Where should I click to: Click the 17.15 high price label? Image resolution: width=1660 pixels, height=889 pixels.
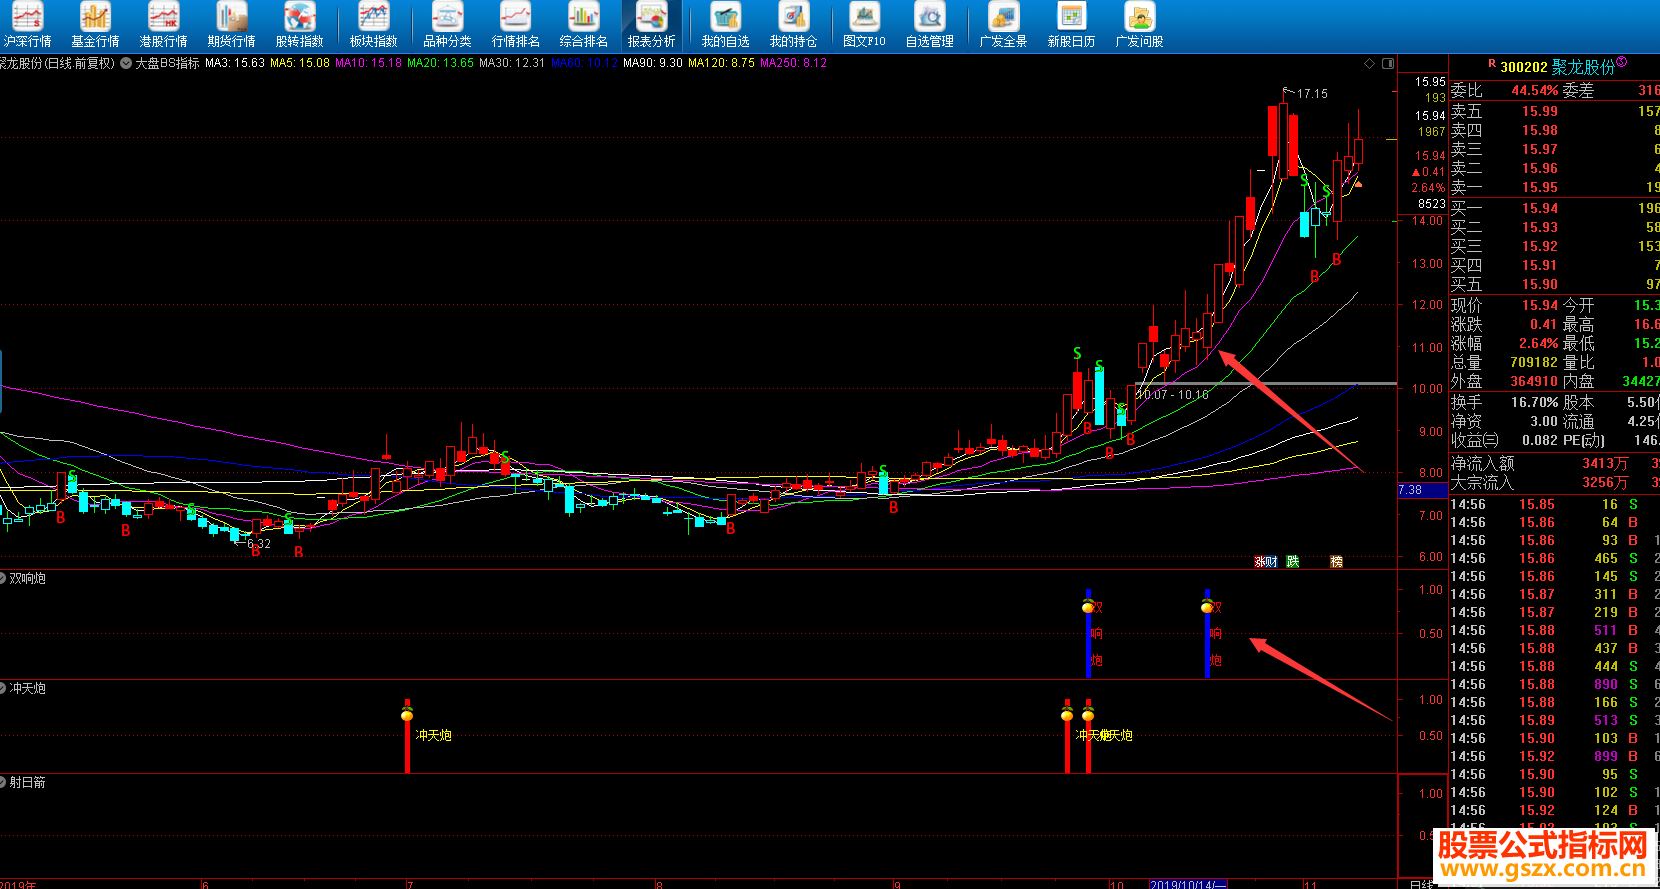click(x=1312, y=93)
